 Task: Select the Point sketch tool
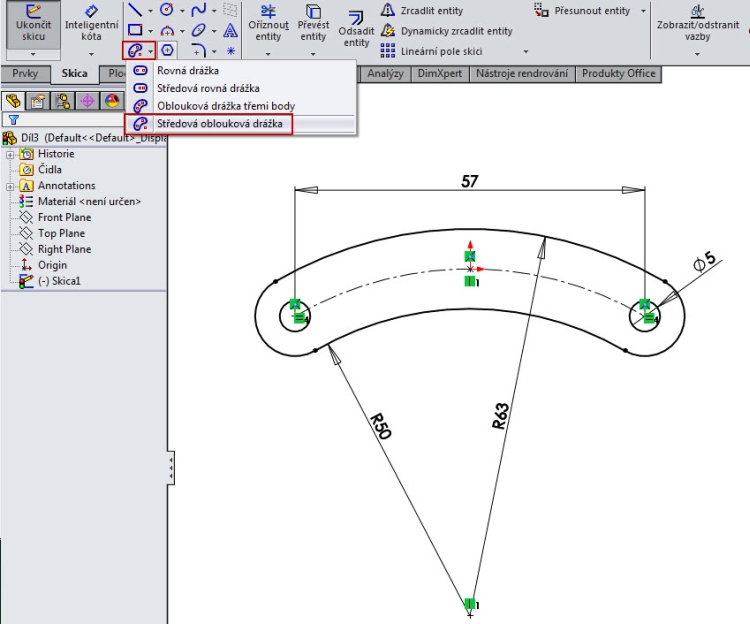tap(231, 51)
